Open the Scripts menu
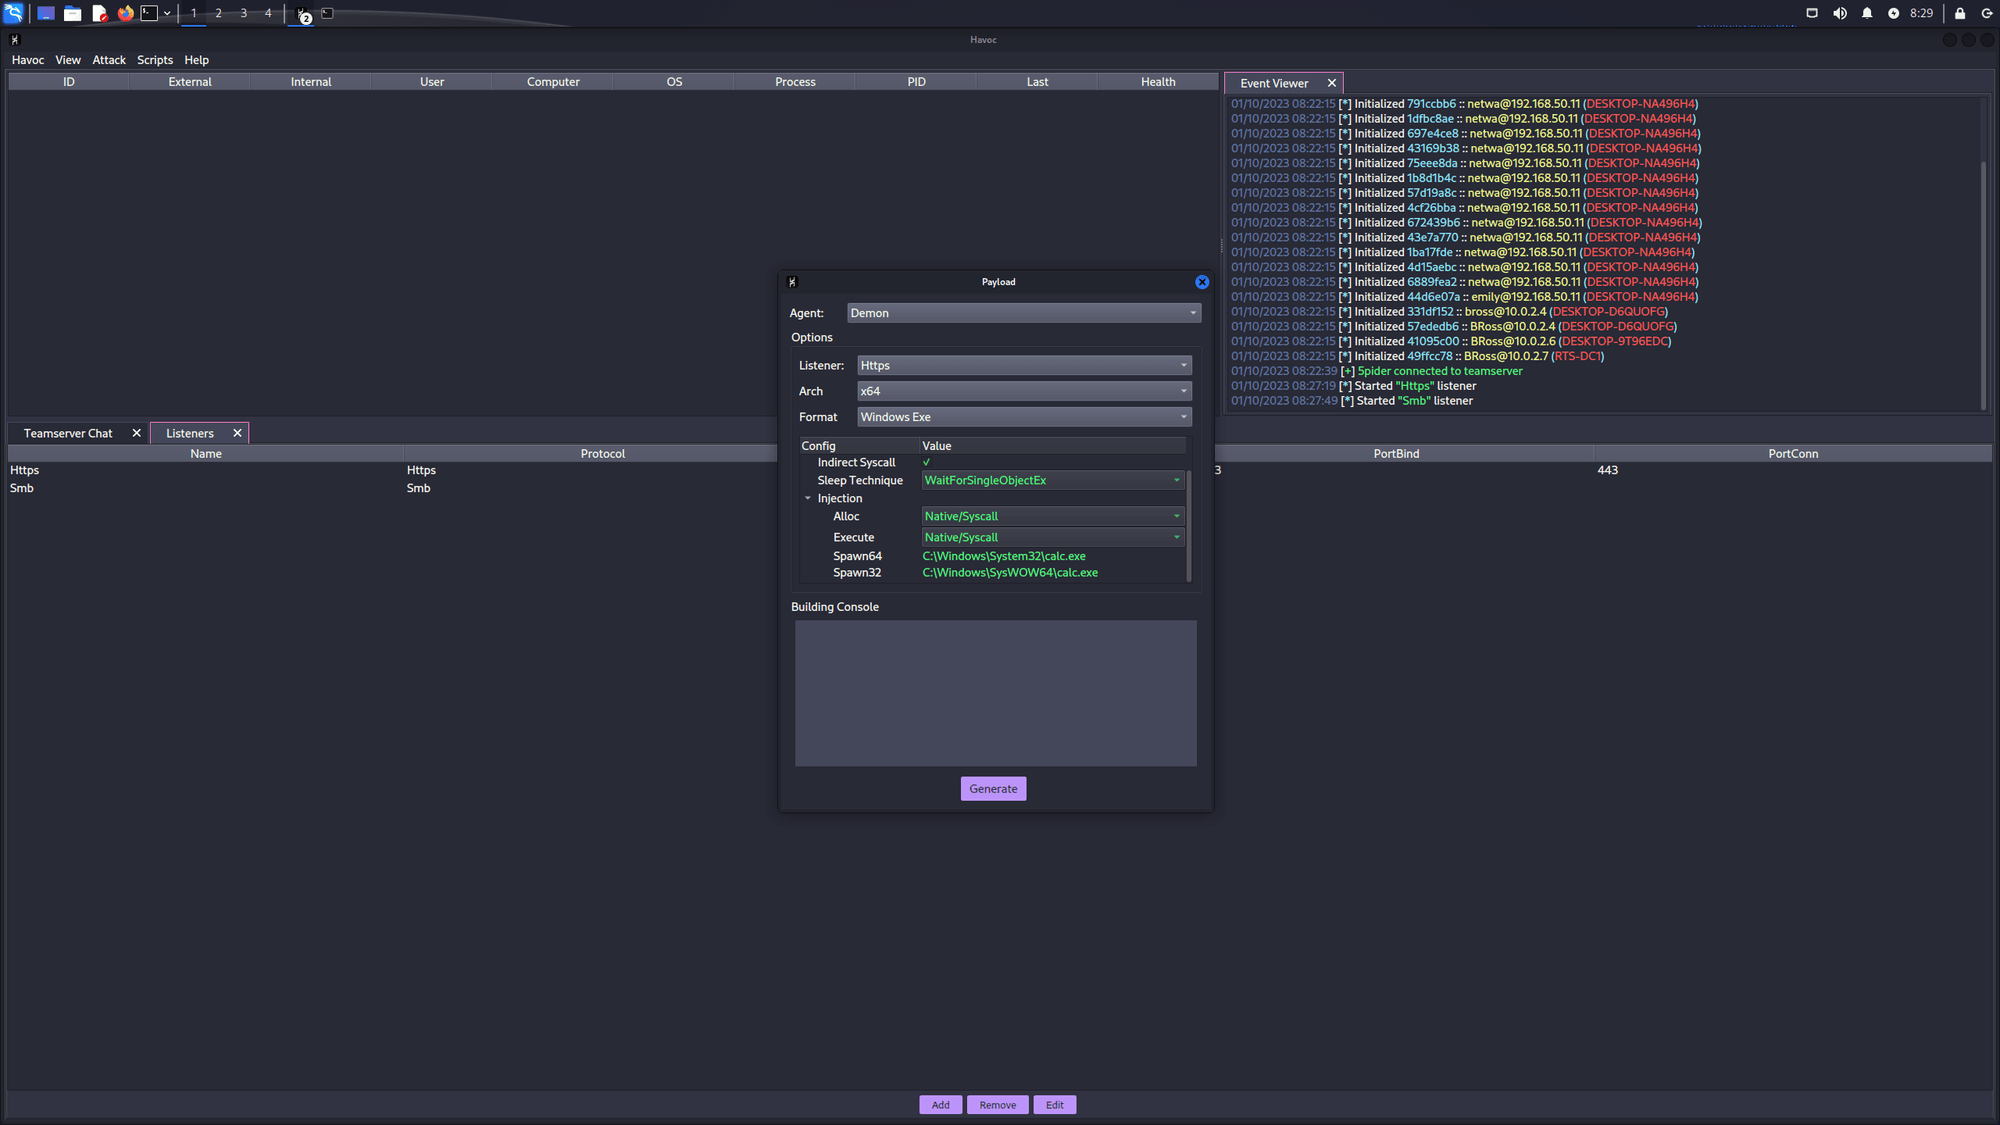The height and width of the screenshot is (1125, 2000). click(x=155, y=60)
